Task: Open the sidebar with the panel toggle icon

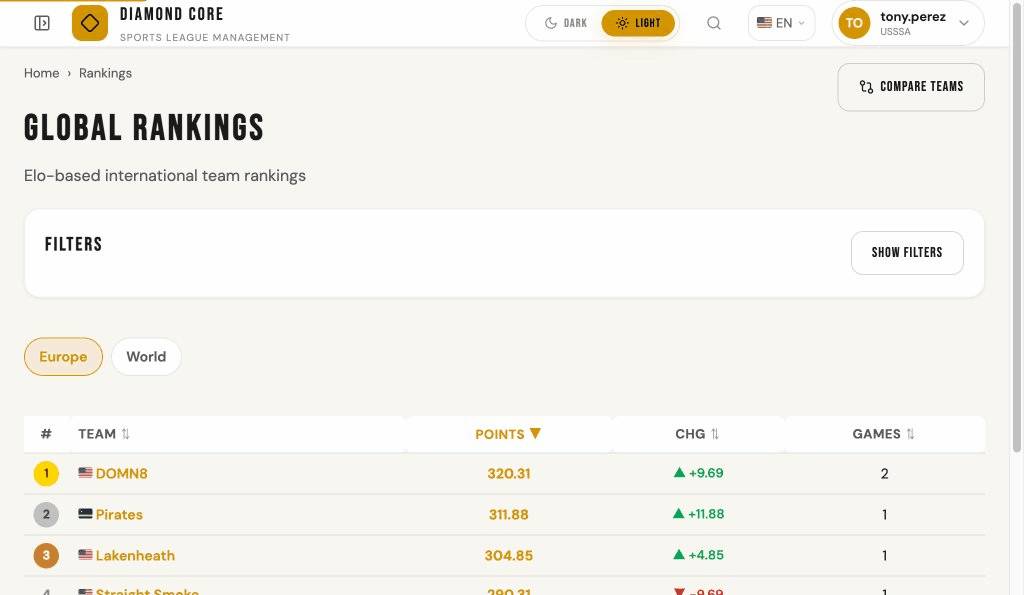Action: (41, 22)
